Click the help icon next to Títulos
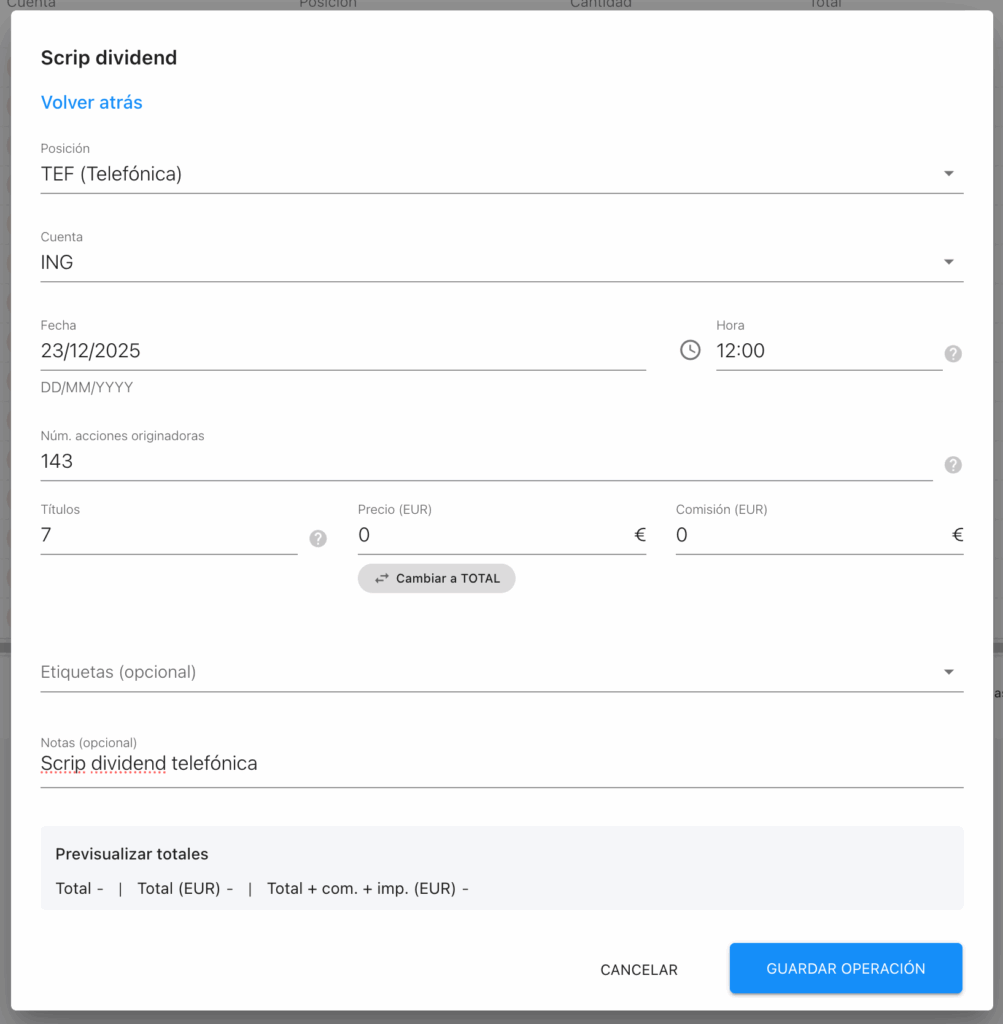Image resolution: width=1003 pixels, height=1024 pixels. 318,538
